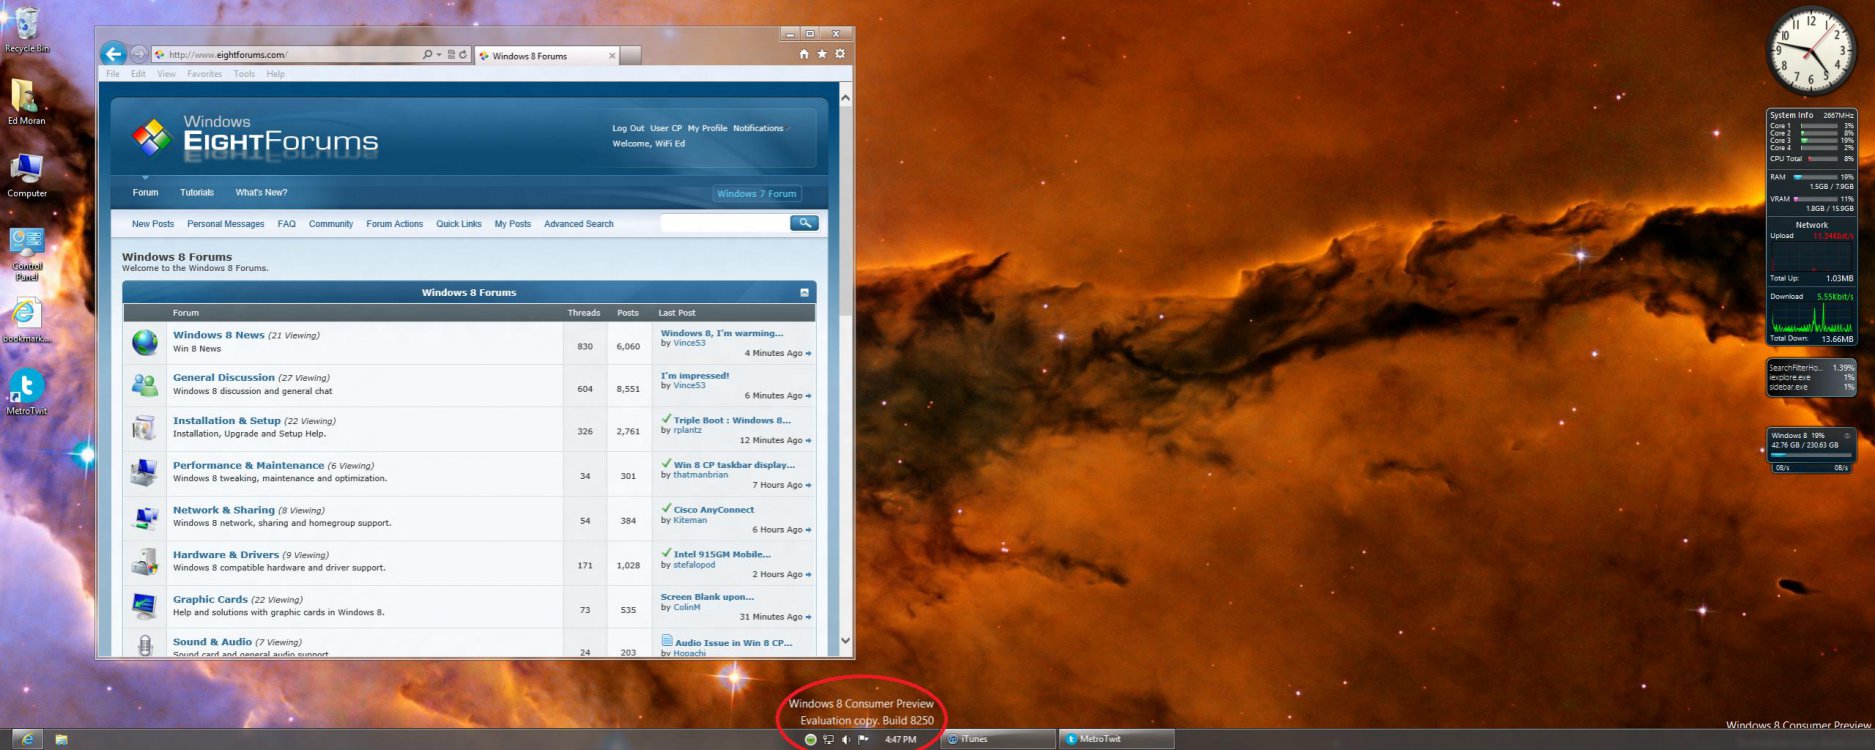The image size is (1875, 750).
Task: Open the address bar search dropdown arrow
Action: click(439, 55)
